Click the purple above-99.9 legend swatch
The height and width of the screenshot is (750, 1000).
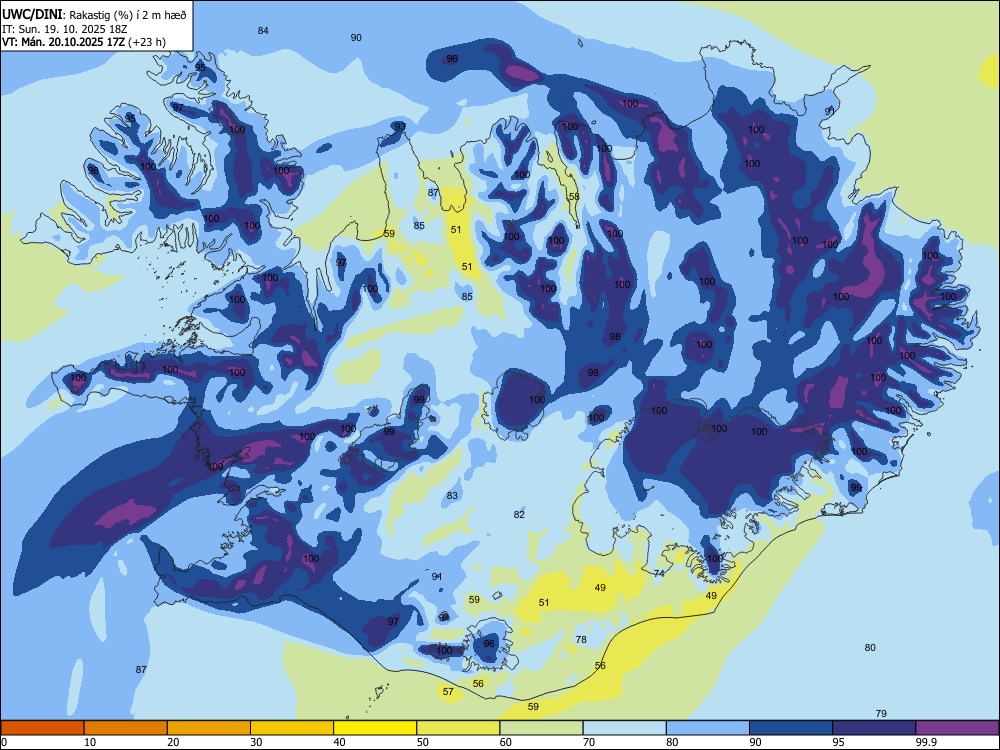click(957, 728)
